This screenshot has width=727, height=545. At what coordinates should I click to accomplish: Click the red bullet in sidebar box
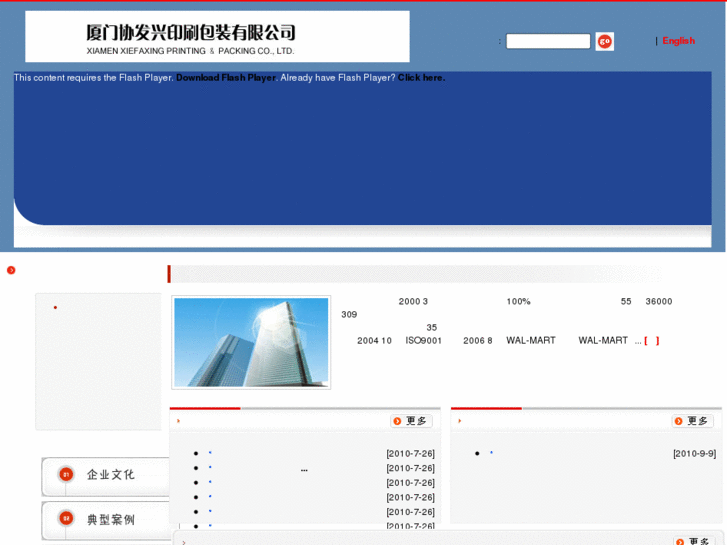tap(55, 308)
